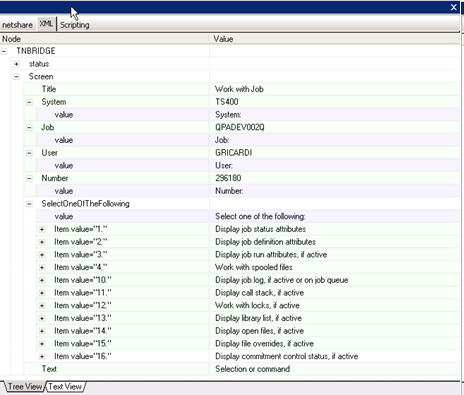Select the System tree label
The height and width of the screenshot is (395, 464).
click(54, 102)
